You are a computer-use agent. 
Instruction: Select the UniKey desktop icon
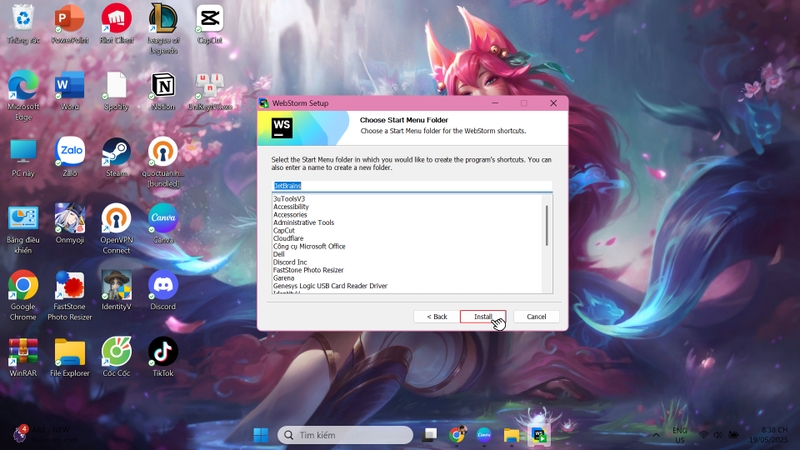[210, 90]
